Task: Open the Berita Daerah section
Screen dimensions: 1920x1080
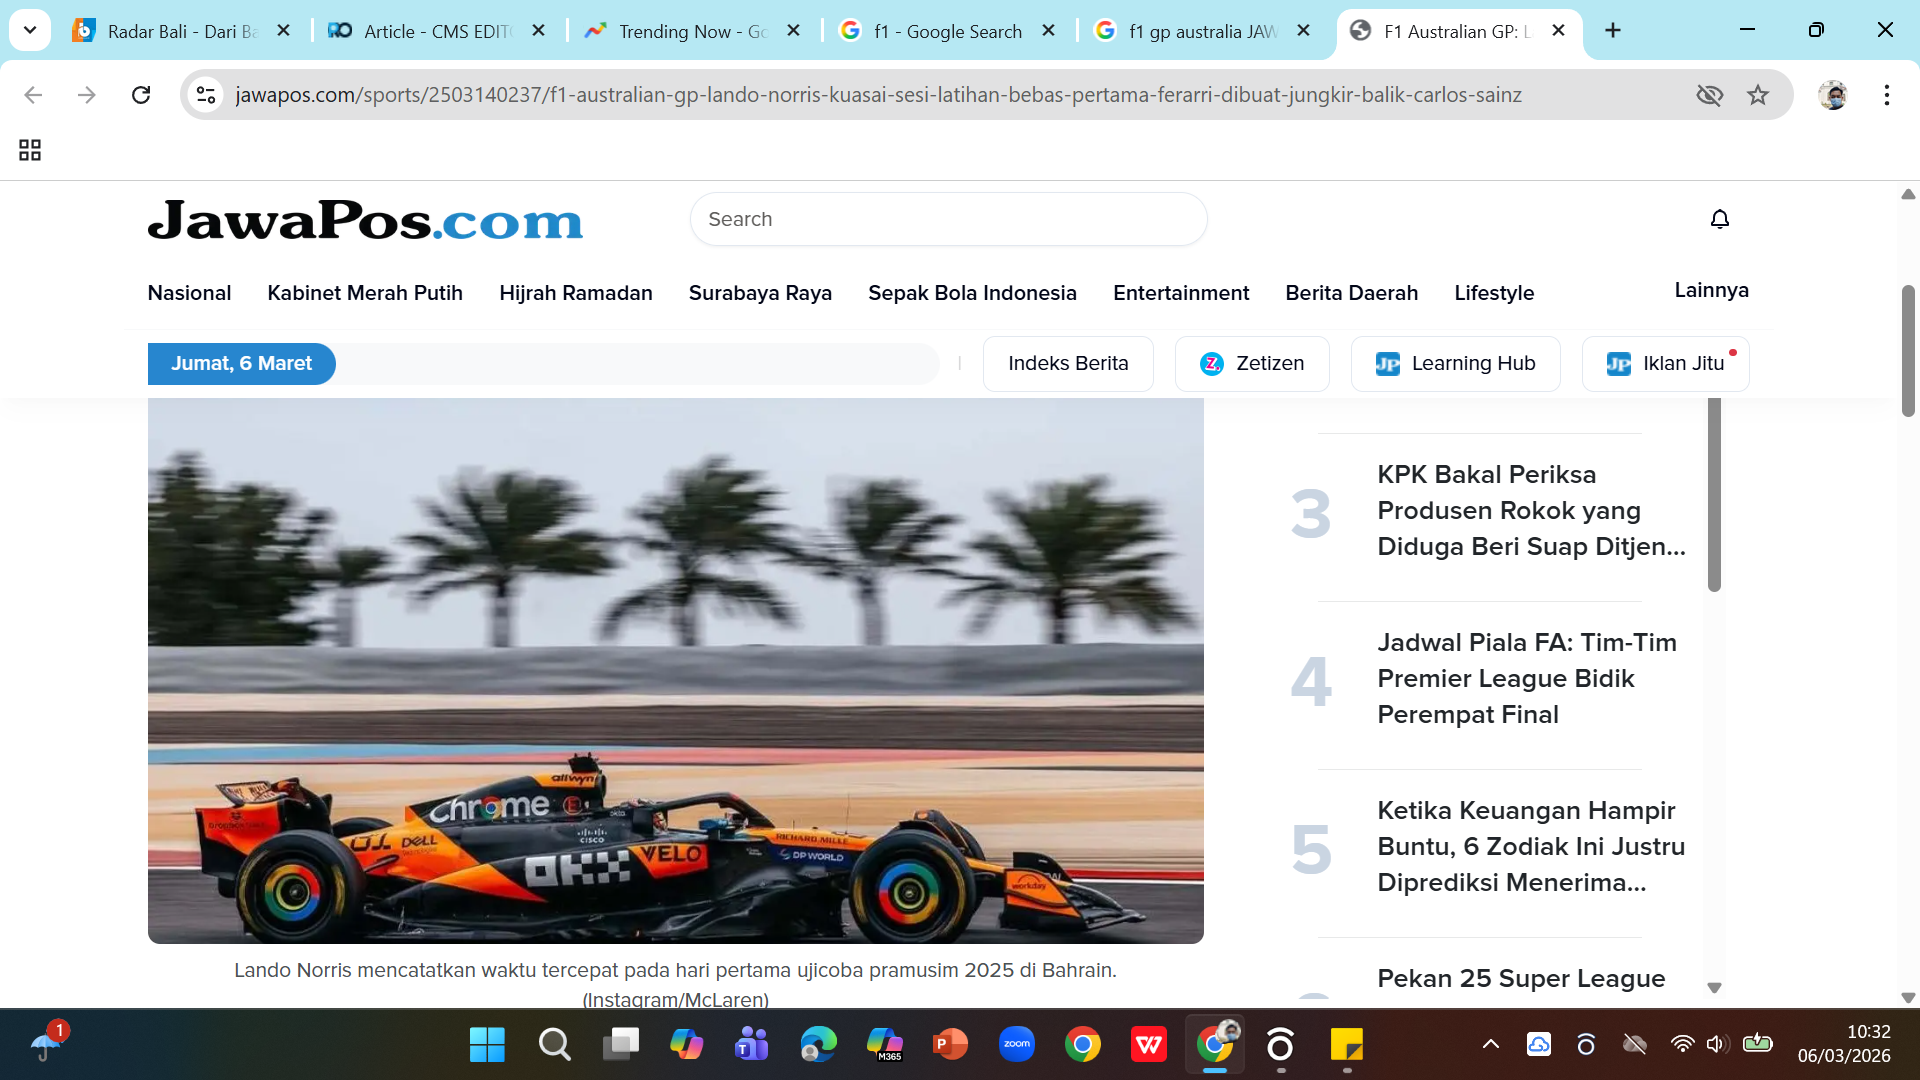Action: click(x=1352, y=293)
